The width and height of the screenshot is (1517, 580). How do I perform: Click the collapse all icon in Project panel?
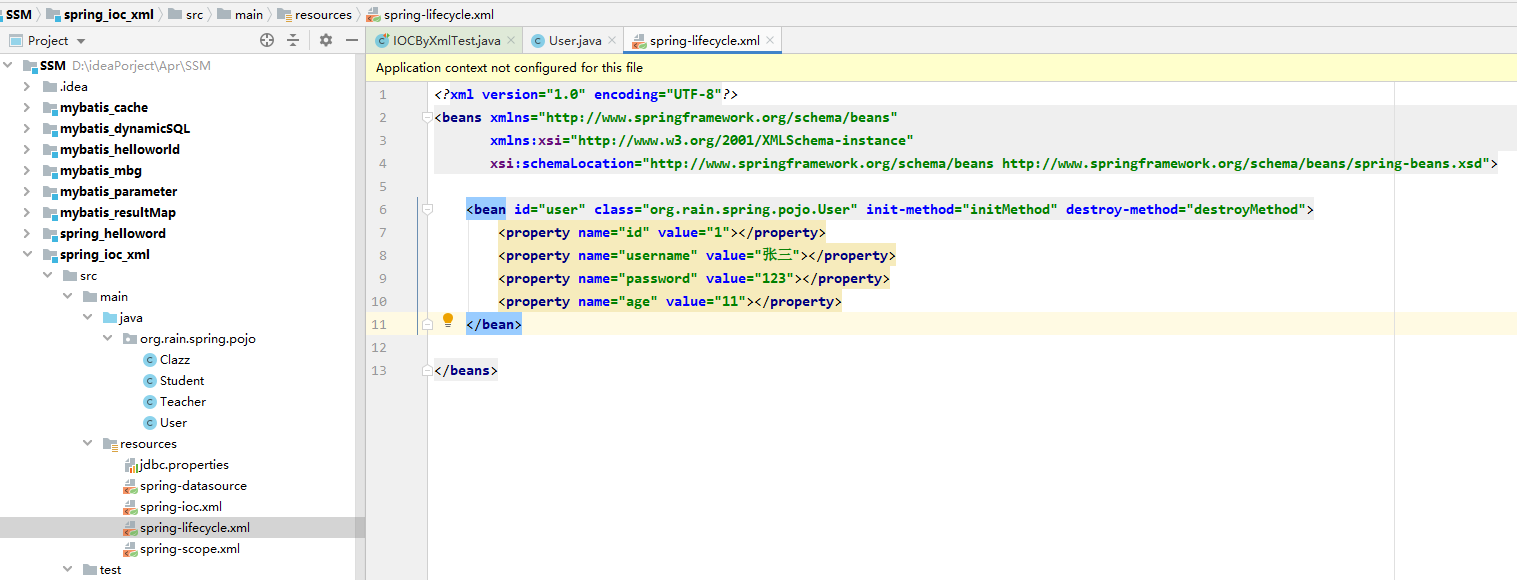pyautogui.click(x=293, y=41)
